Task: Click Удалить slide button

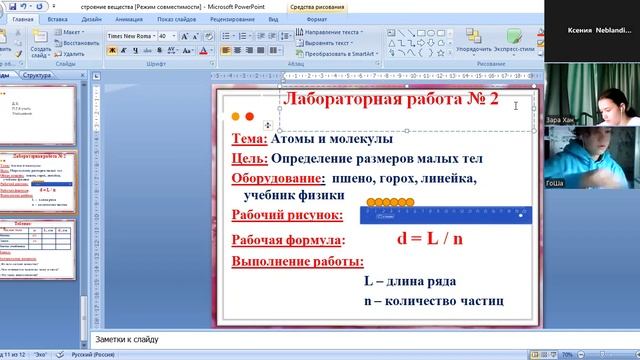Action: pos(69,53)
